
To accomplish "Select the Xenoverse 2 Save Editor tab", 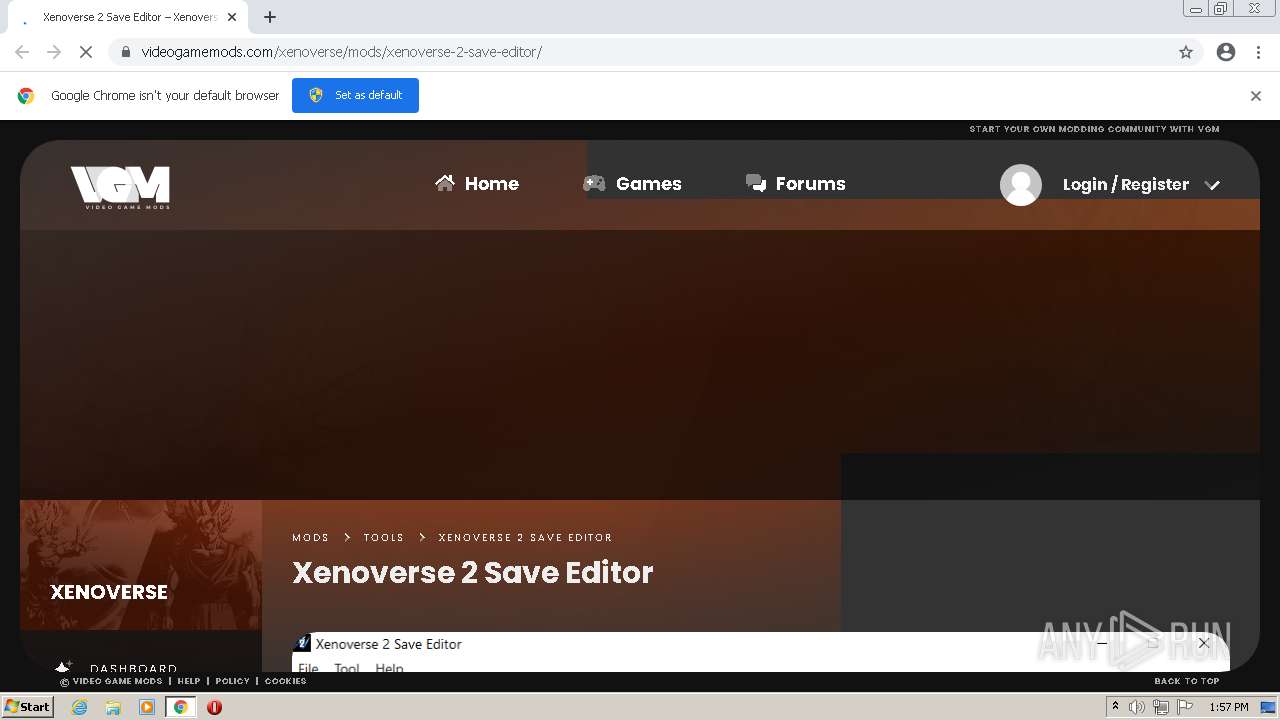I will coord(128,17).
